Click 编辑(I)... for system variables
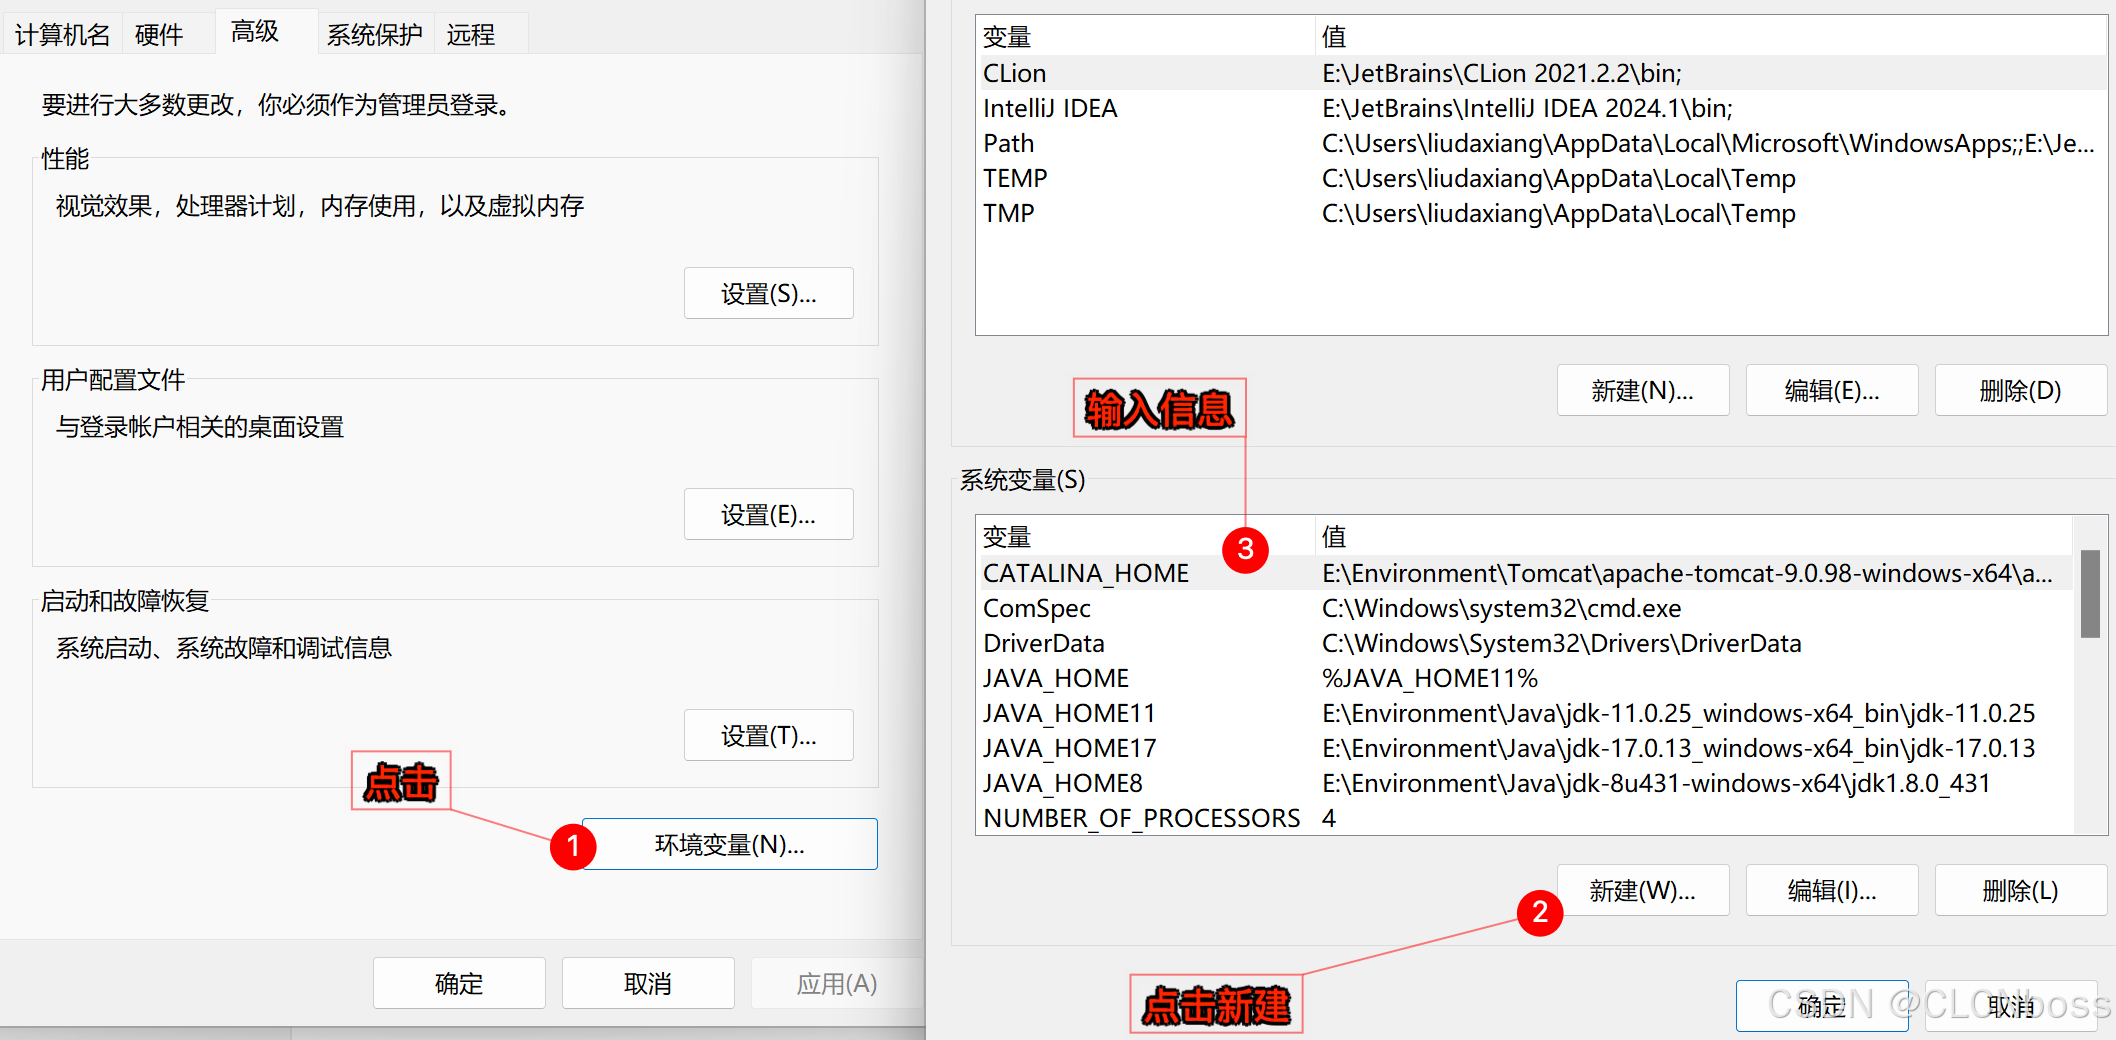The width and height of the screenshot is (2116, 1040). [x=1832, y=890]
